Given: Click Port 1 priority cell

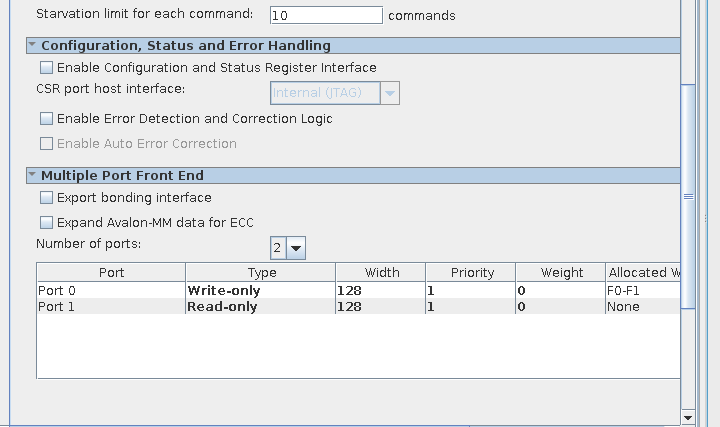Looking at the screenshot, I should pyautogui.click(x=471, y=307).
